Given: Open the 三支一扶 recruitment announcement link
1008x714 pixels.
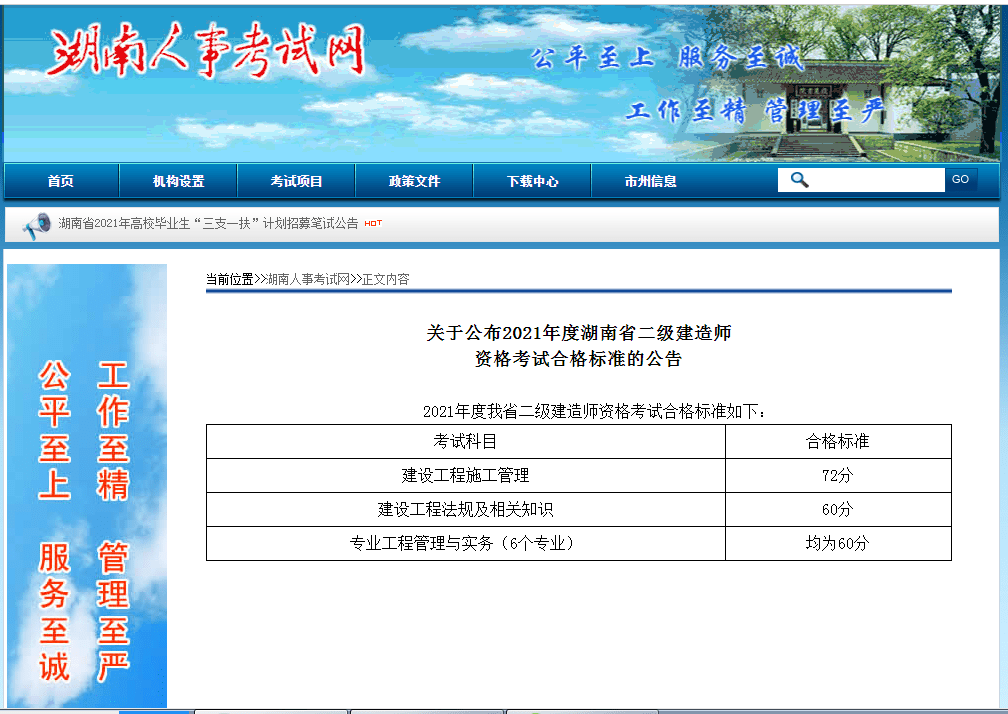Looking at the screenshot, I should click(x=210, y=224).
